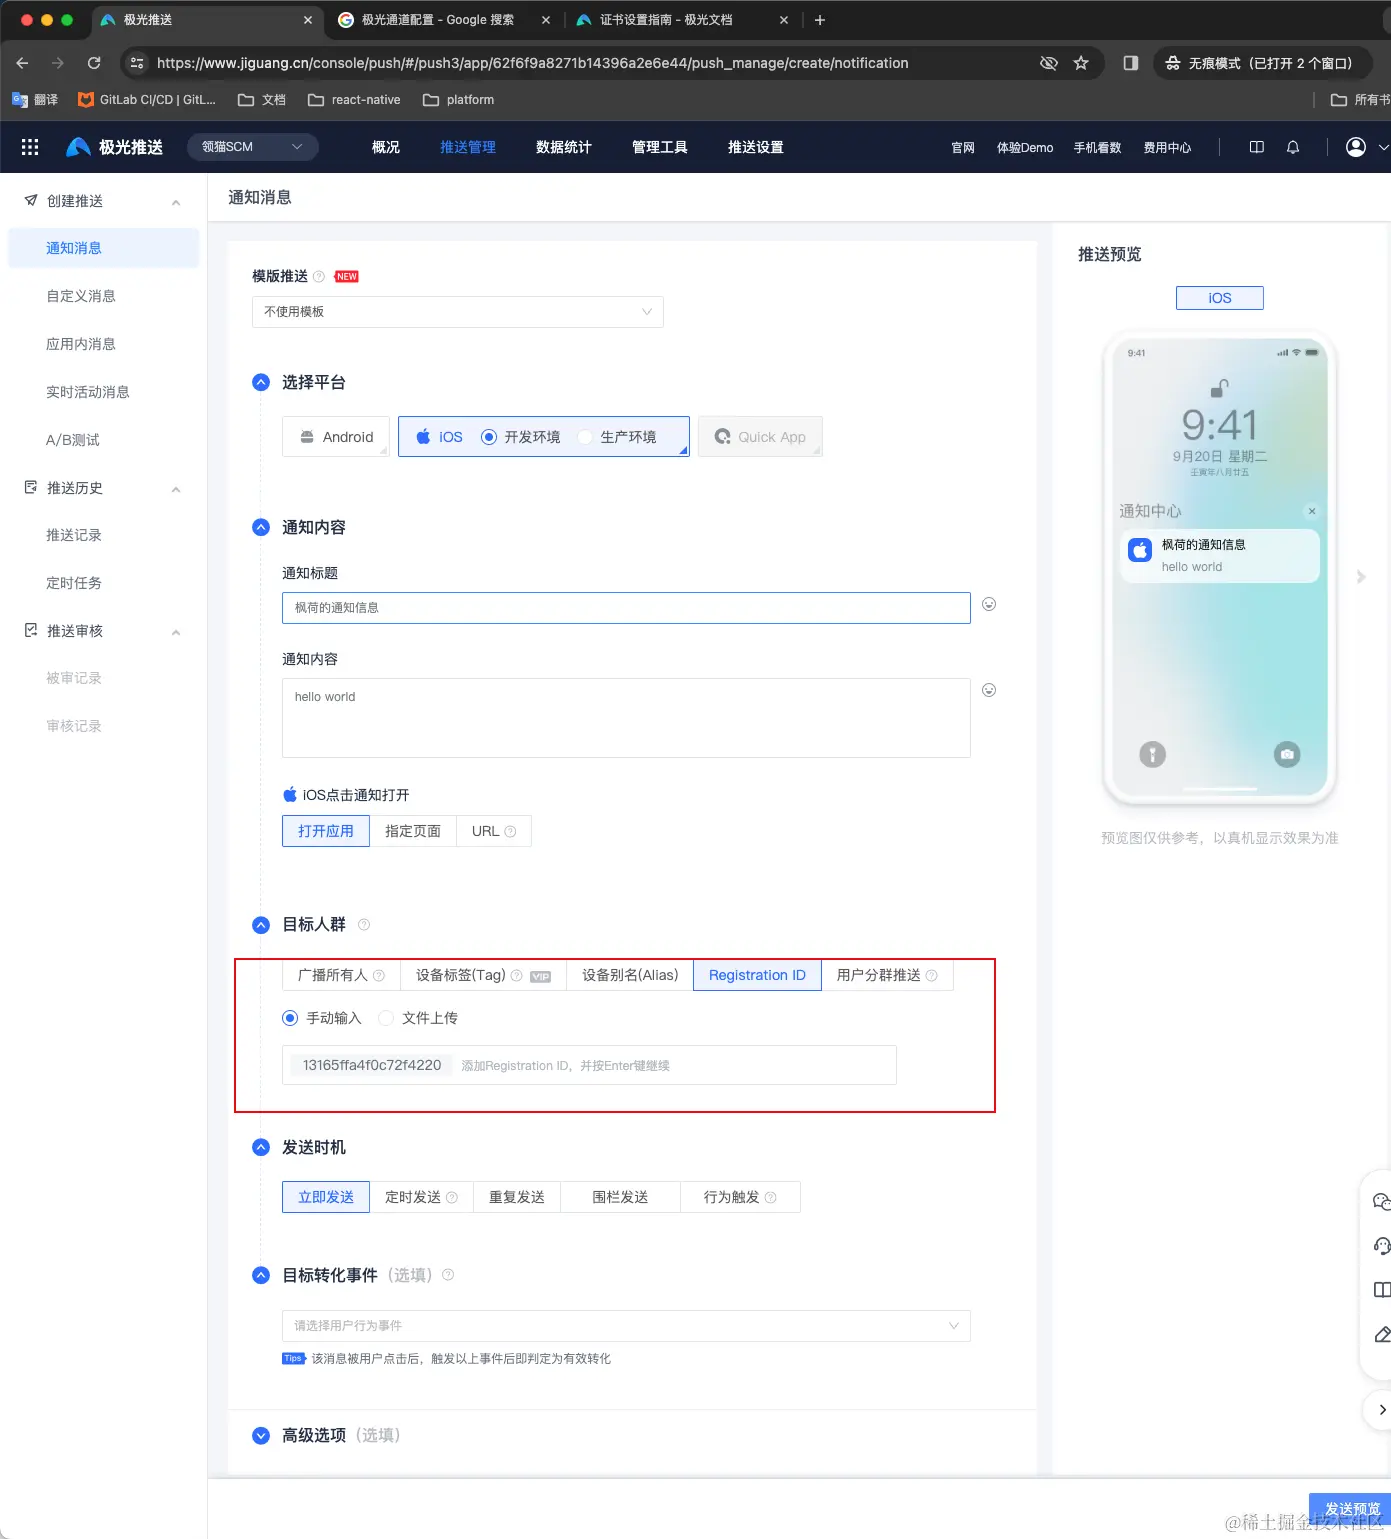Collapse the 推送历史 sidebar group
The width and height of the screenshot is (1391, 1539).
176,489
